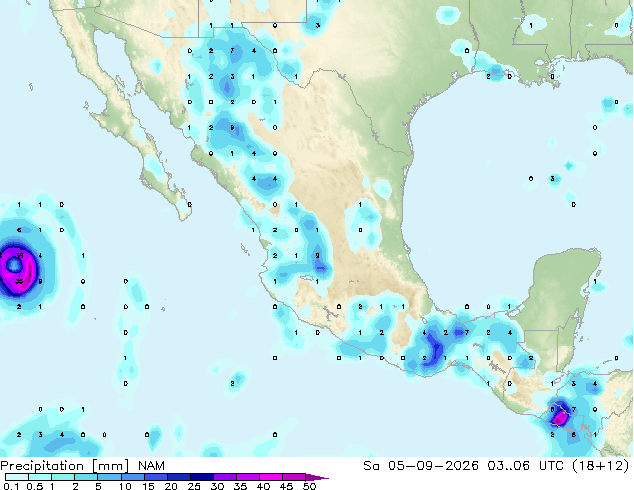Screen dimensions: 634x490
Task: Click the 50 mm arrow tip of legend
Action: [x=317, y=477]
